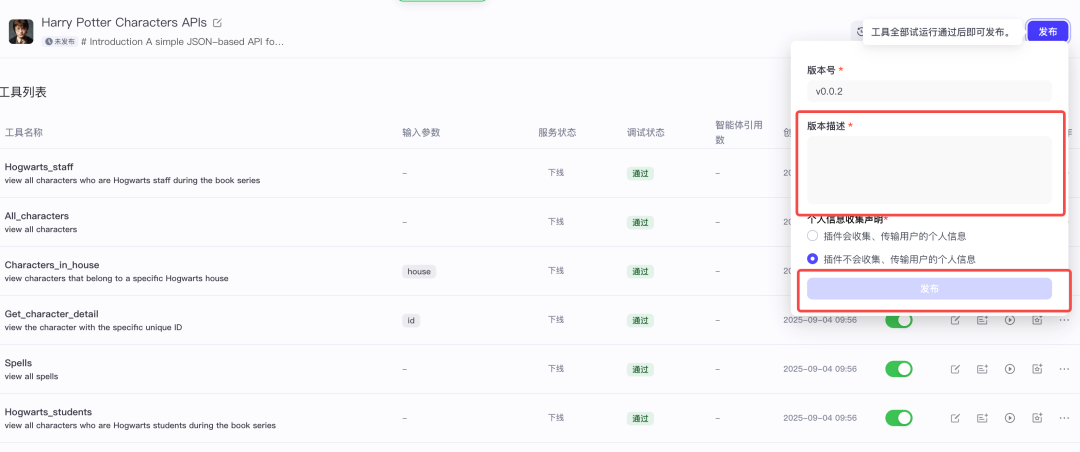Click the top-right 发布 button
This screenshot has width=1080, height=452.
(1048, 32)
